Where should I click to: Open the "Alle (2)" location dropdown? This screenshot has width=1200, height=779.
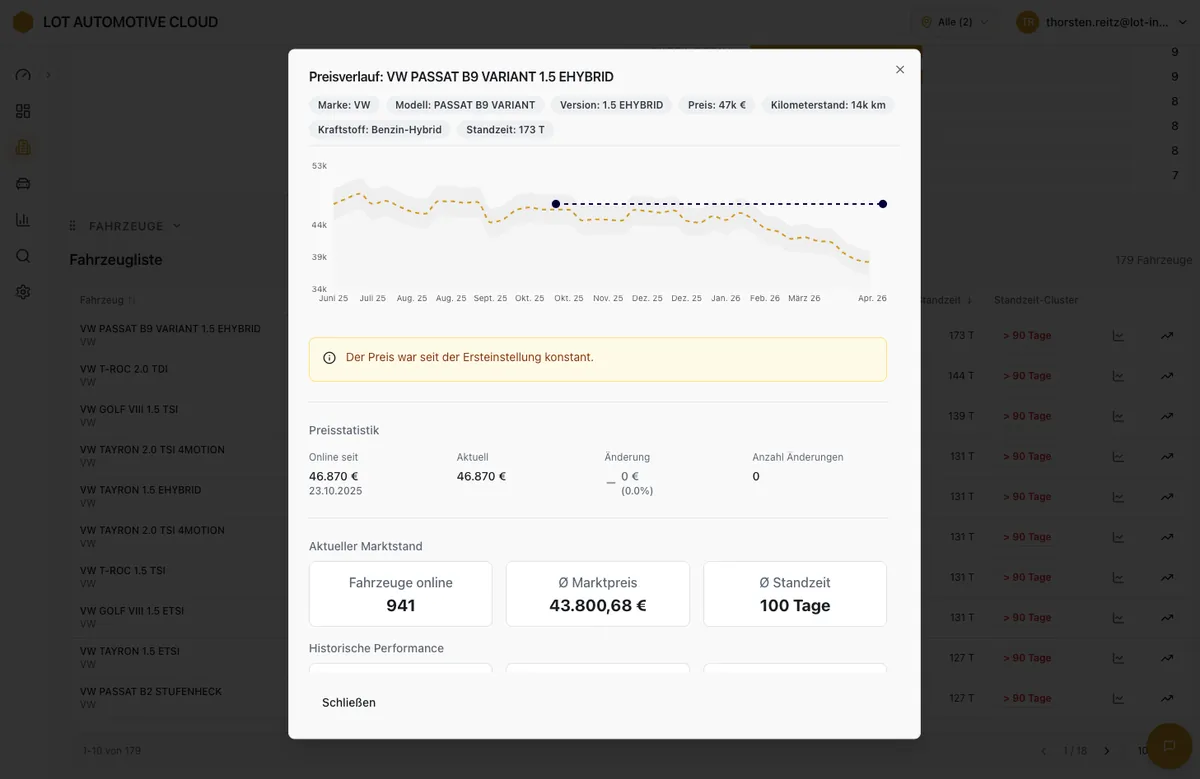click(954, 22)
